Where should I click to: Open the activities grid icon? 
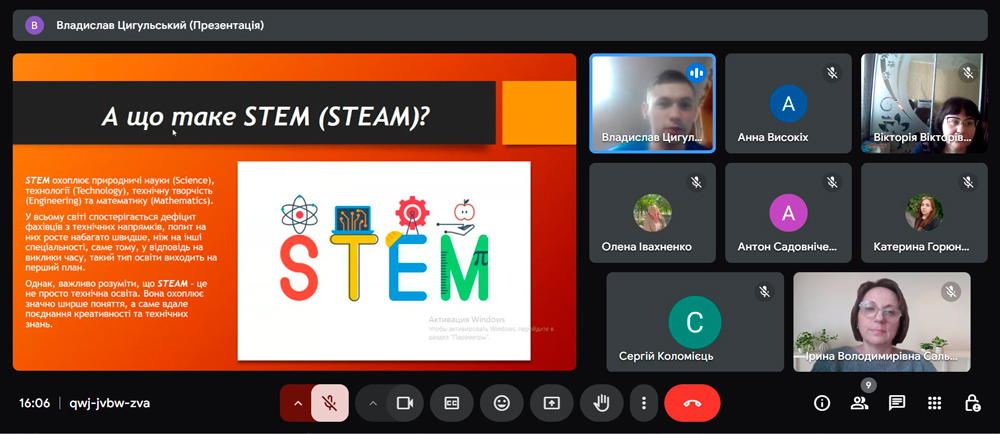pyautogui.click(x=934, y=403)
